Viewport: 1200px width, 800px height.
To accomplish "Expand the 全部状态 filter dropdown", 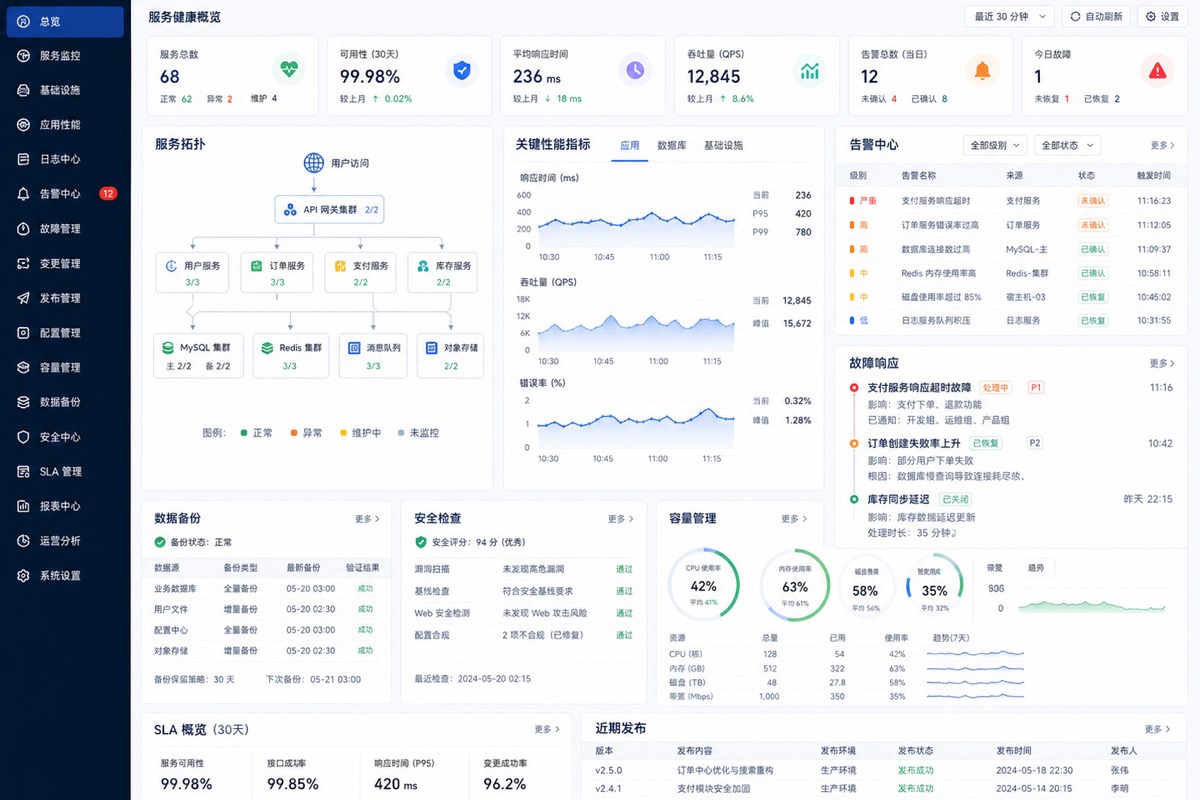I will (x=1066, y=145).
